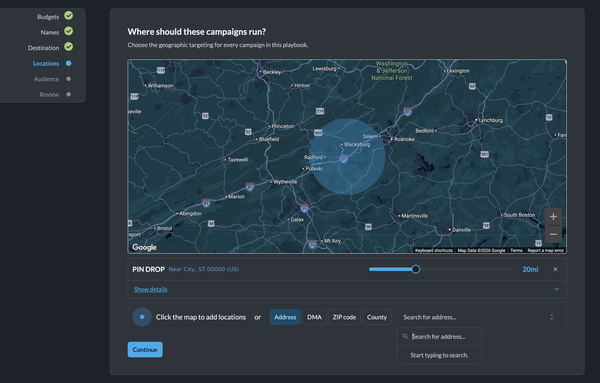Viewport: 600px width, 383px height.
Task: Click the Blacksburg label on the map
Action: coord(357,144)
